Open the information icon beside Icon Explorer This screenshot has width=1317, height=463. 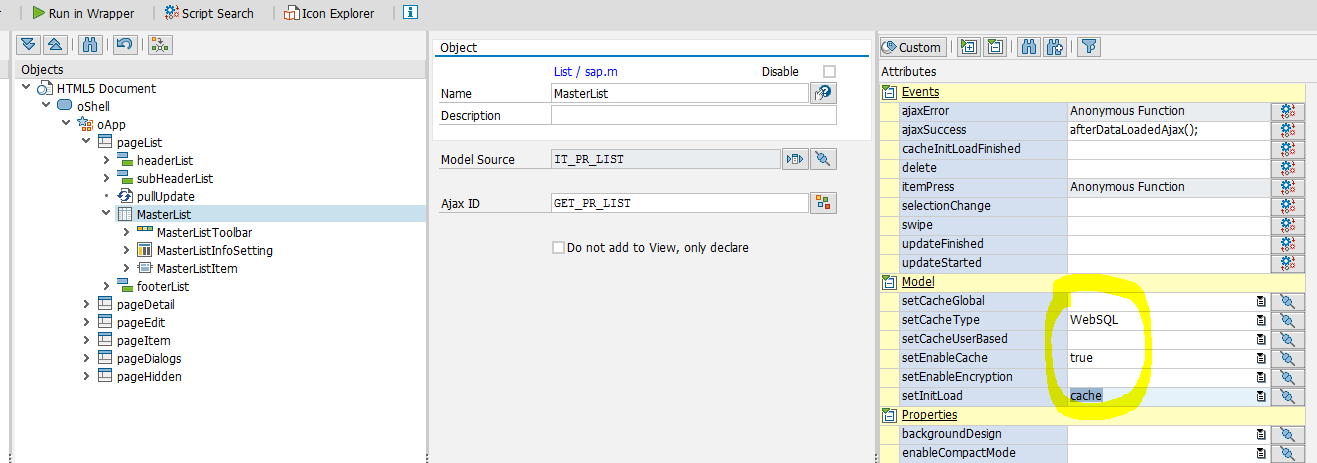[x=410, y=13]
